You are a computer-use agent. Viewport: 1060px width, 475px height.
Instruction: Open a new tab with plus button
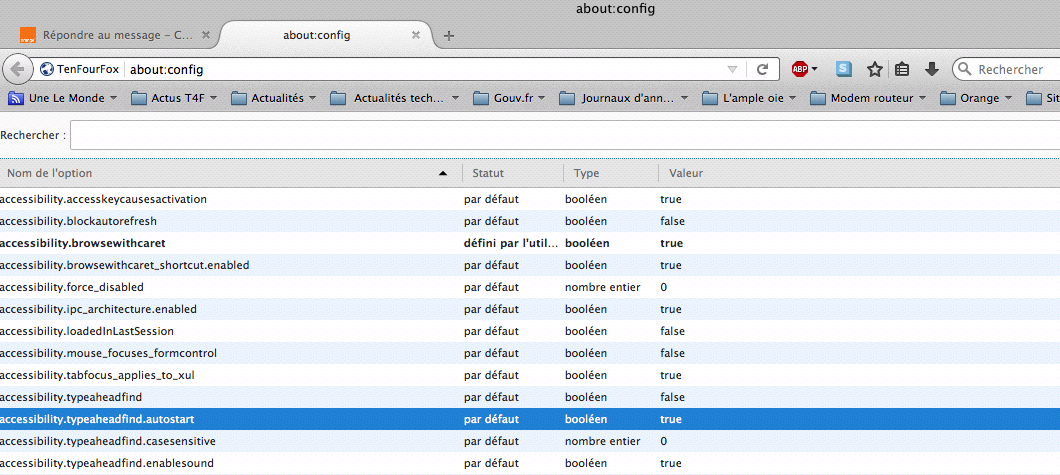tap(449, 35)
